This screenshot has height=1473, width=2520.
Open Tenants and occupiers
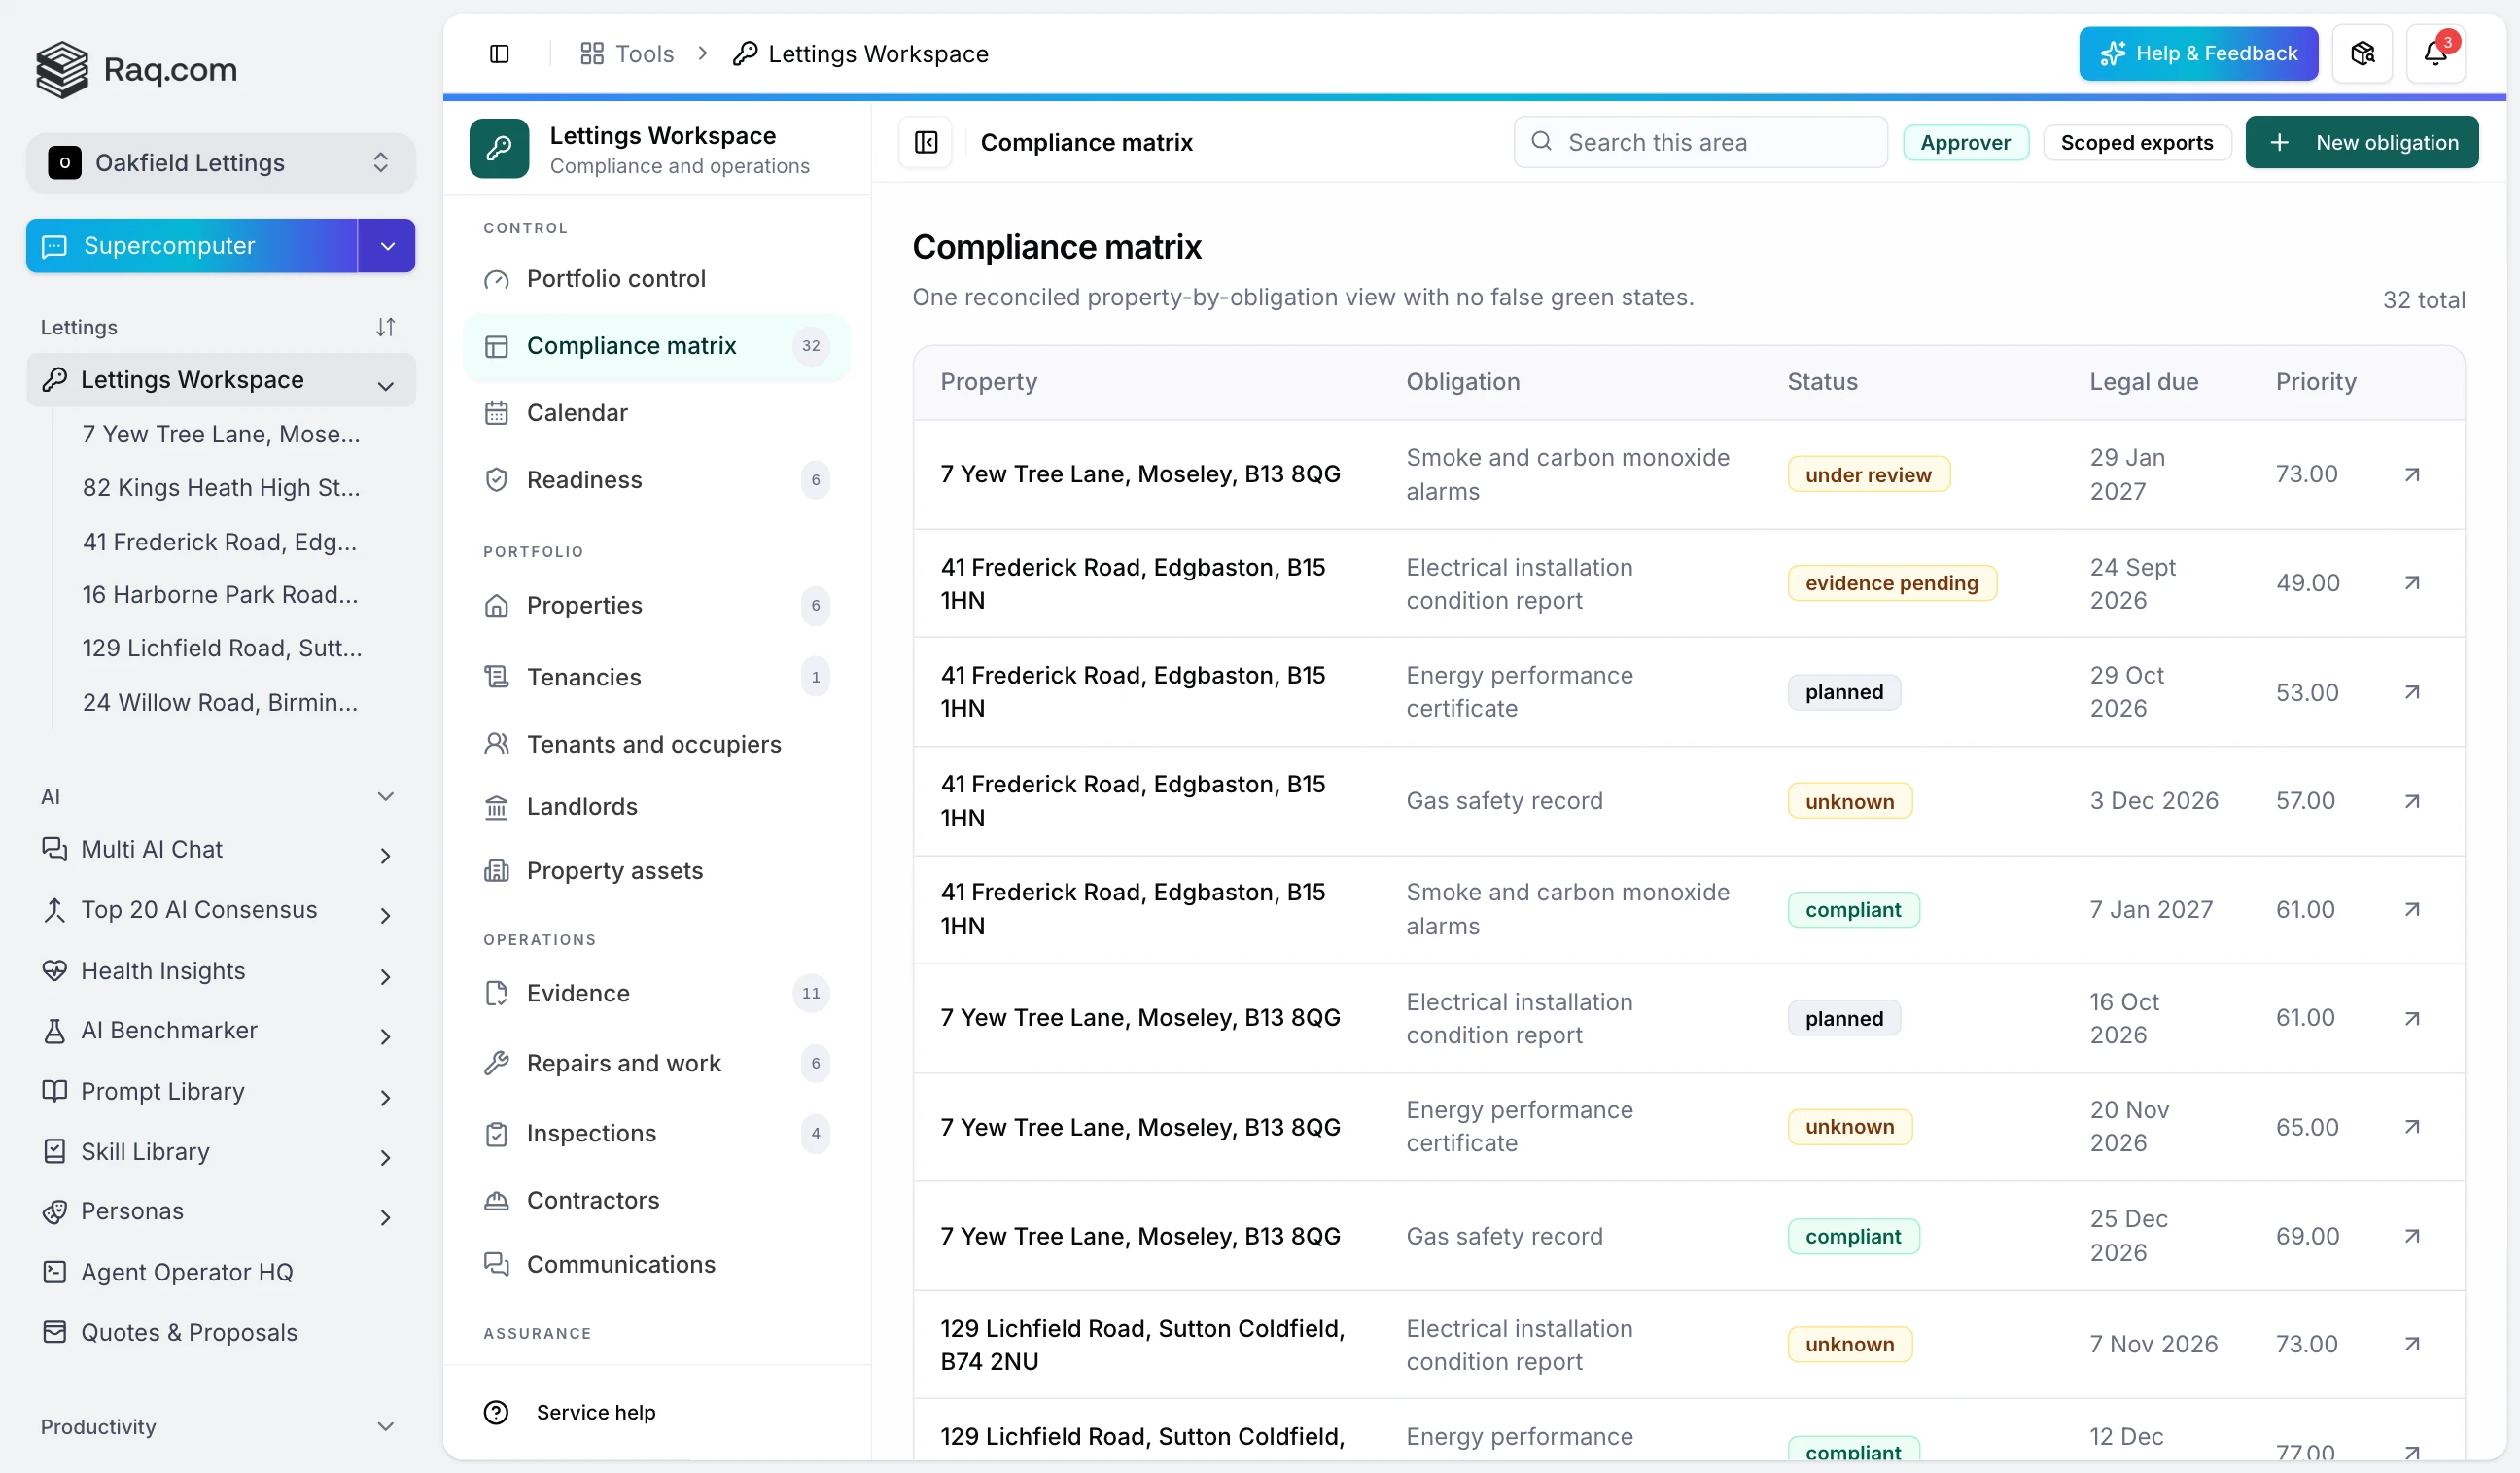click(x=657, y=744)
